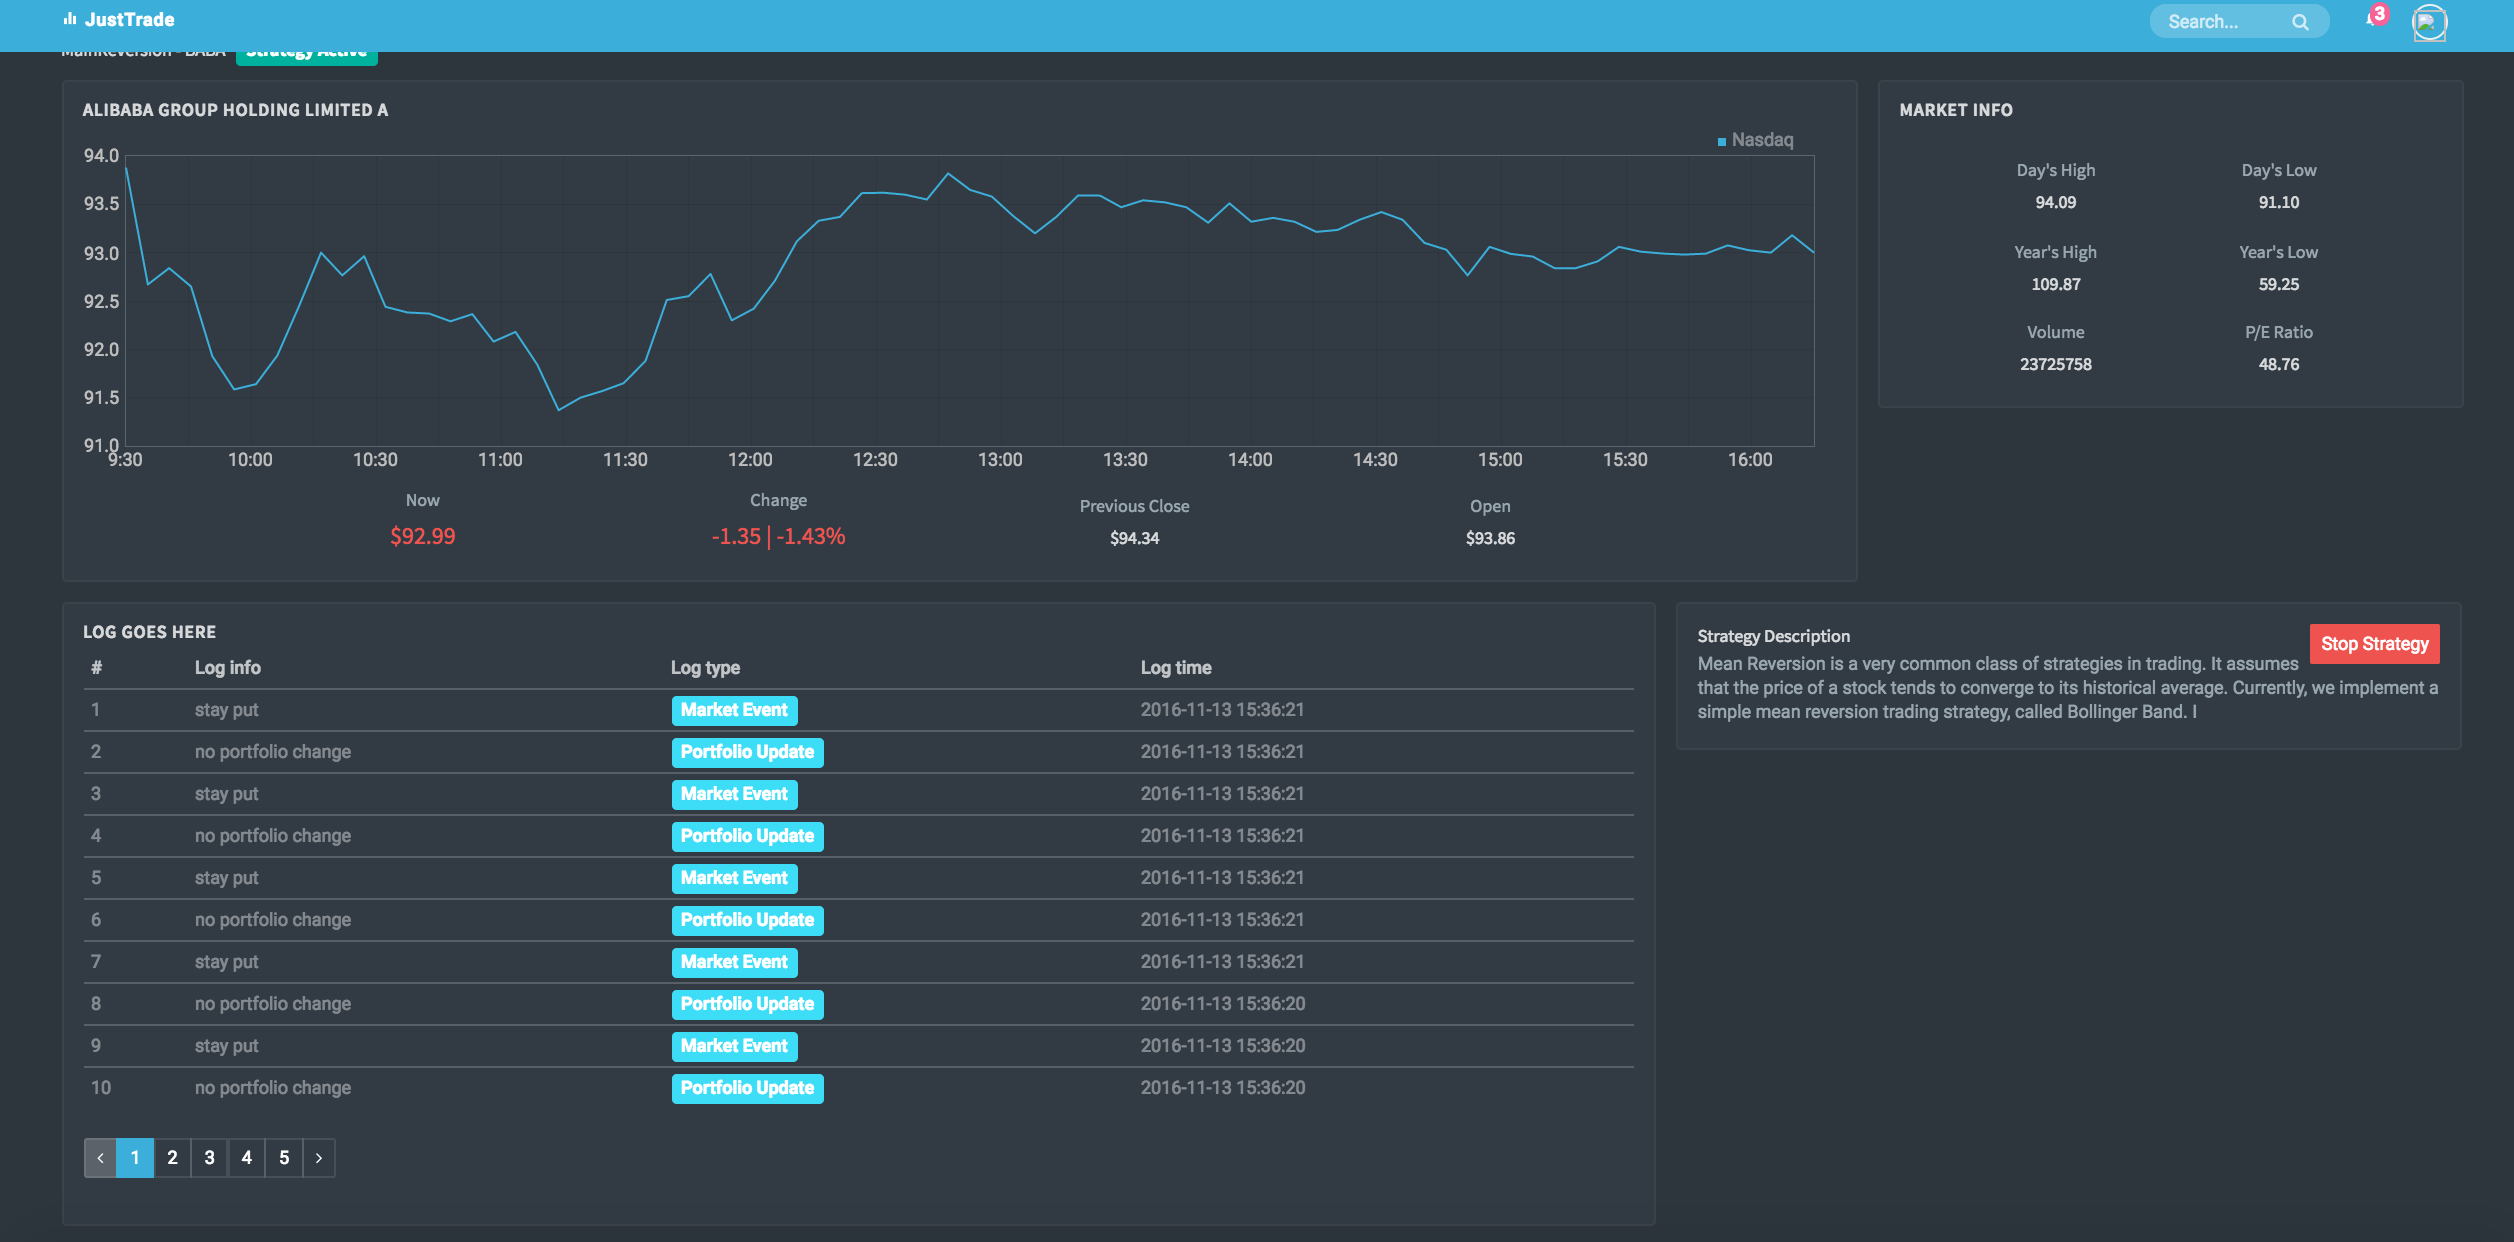The width and height of the screenshot is (2514, 1242).
Task: Click current page 1 in pagination
Action: [135, 1158]
